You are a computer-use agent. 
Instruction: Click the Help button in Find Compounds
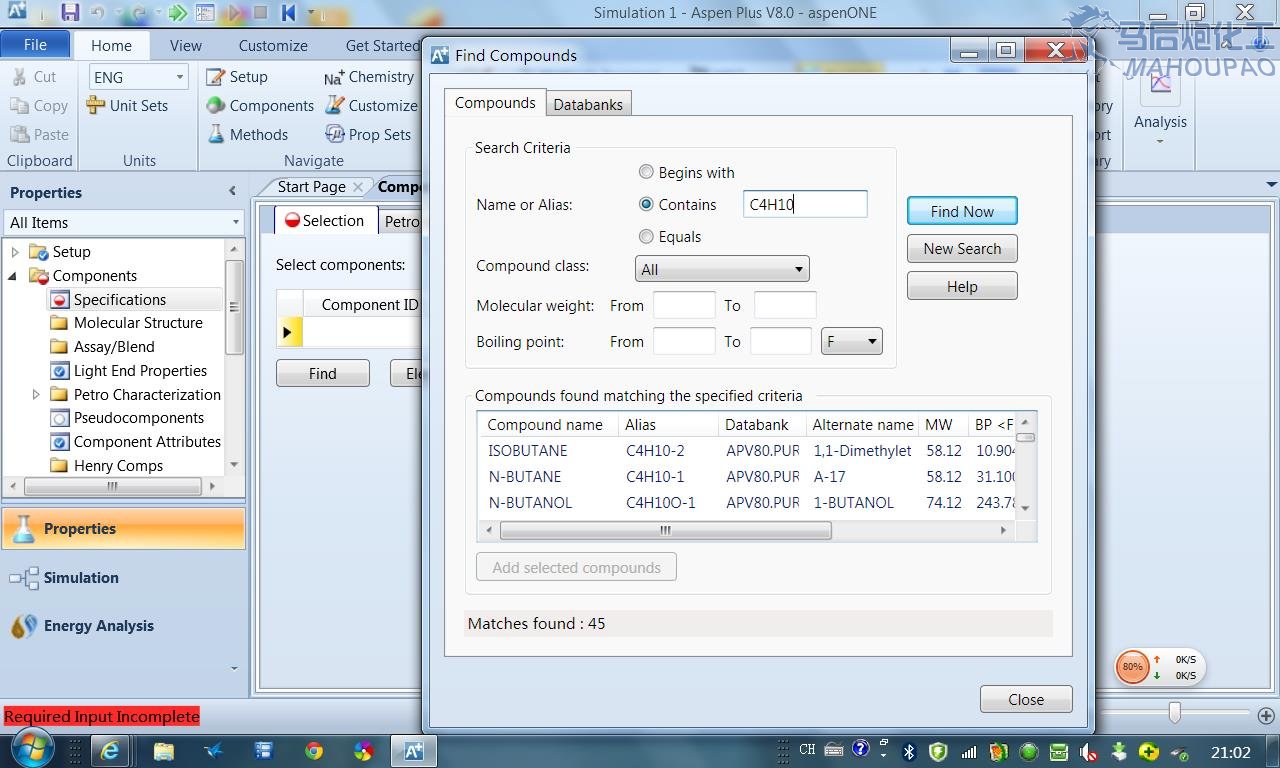click(962, 287)
